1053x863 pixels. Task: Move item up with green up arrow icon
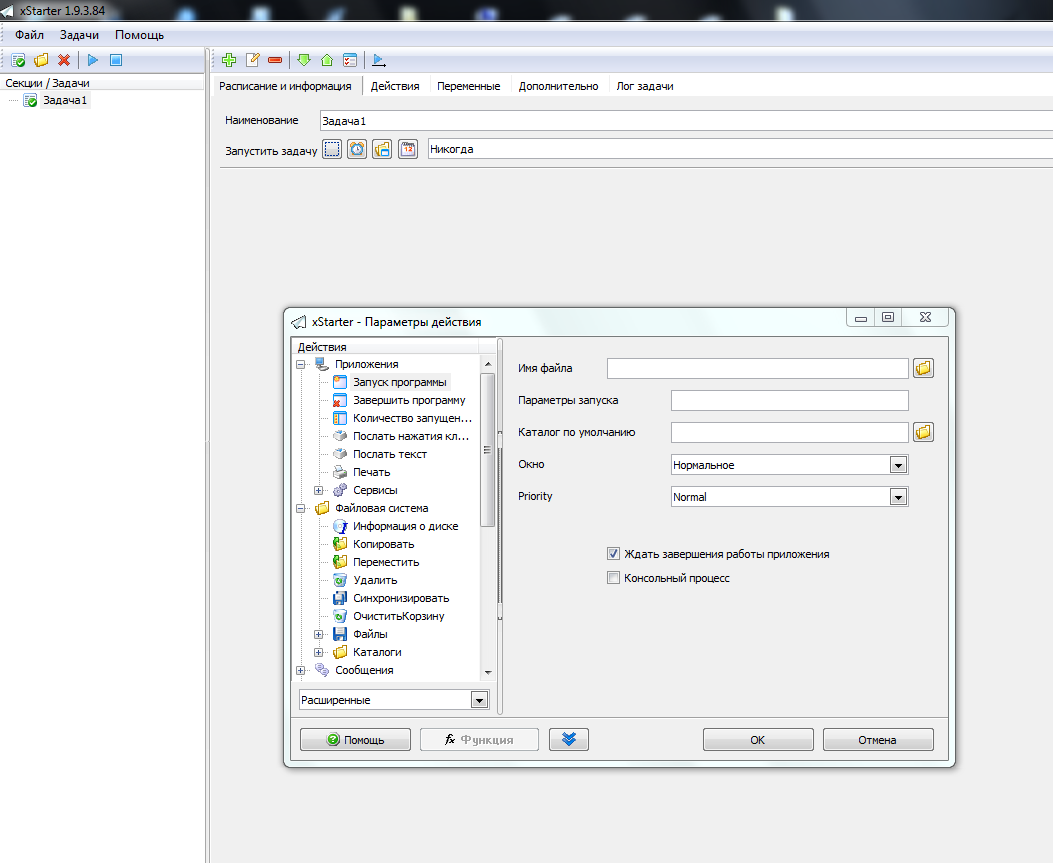[327, 60]
